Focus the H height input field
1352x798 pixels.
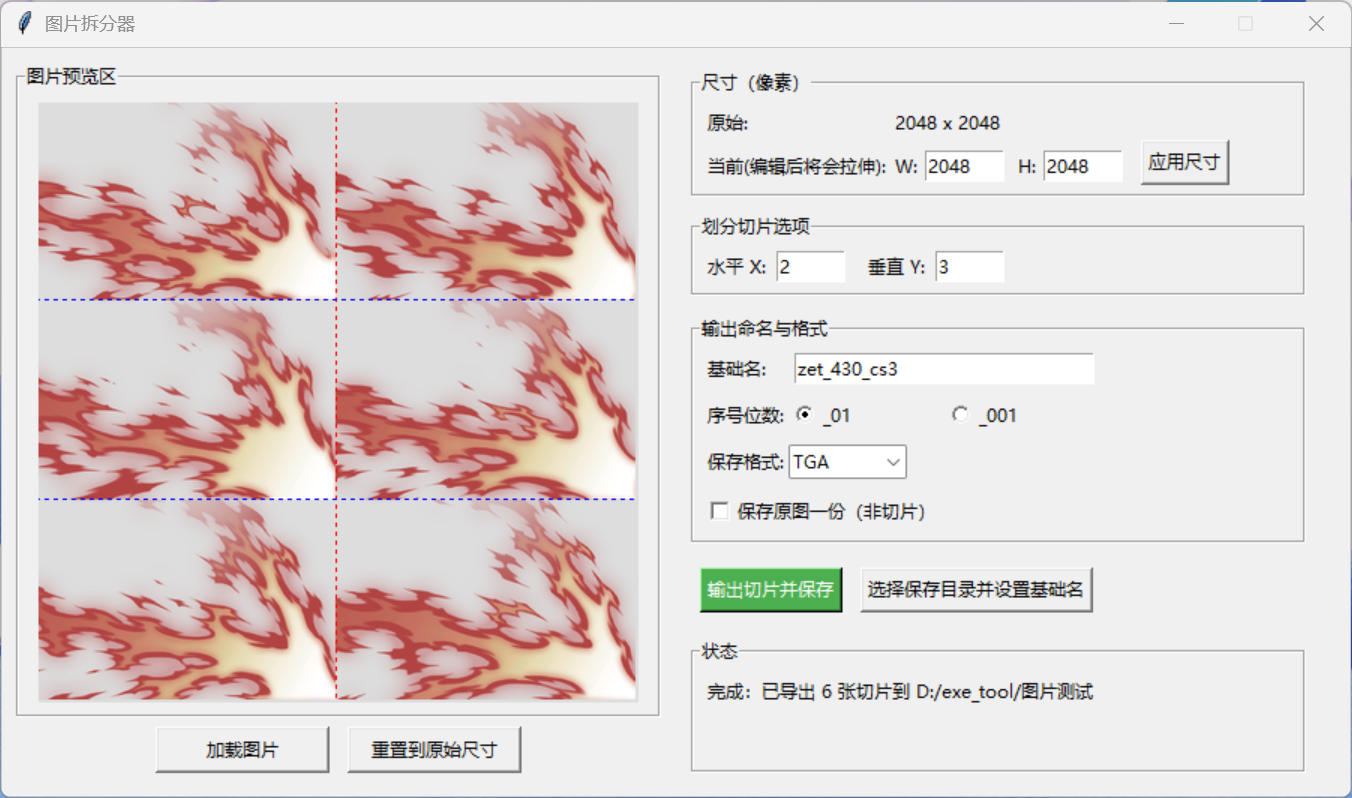[1083, 167]
